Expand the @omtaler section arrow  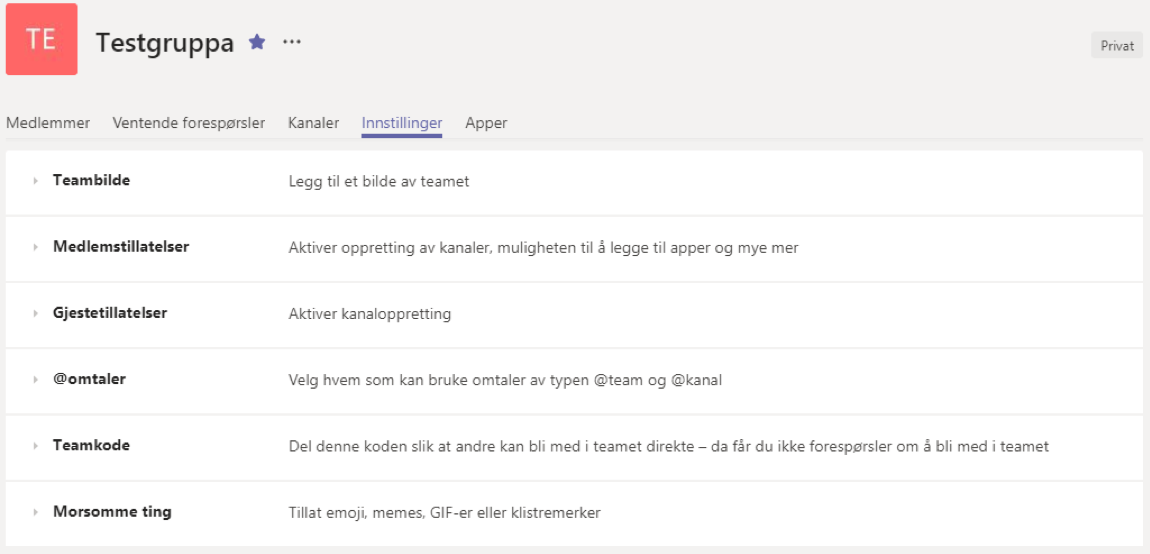pos(35,380)
